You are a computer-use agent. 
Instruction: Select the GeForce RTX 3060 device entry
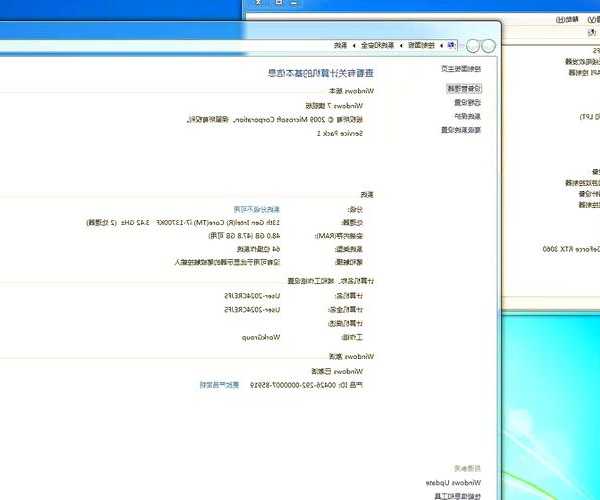tap(571, 248)
